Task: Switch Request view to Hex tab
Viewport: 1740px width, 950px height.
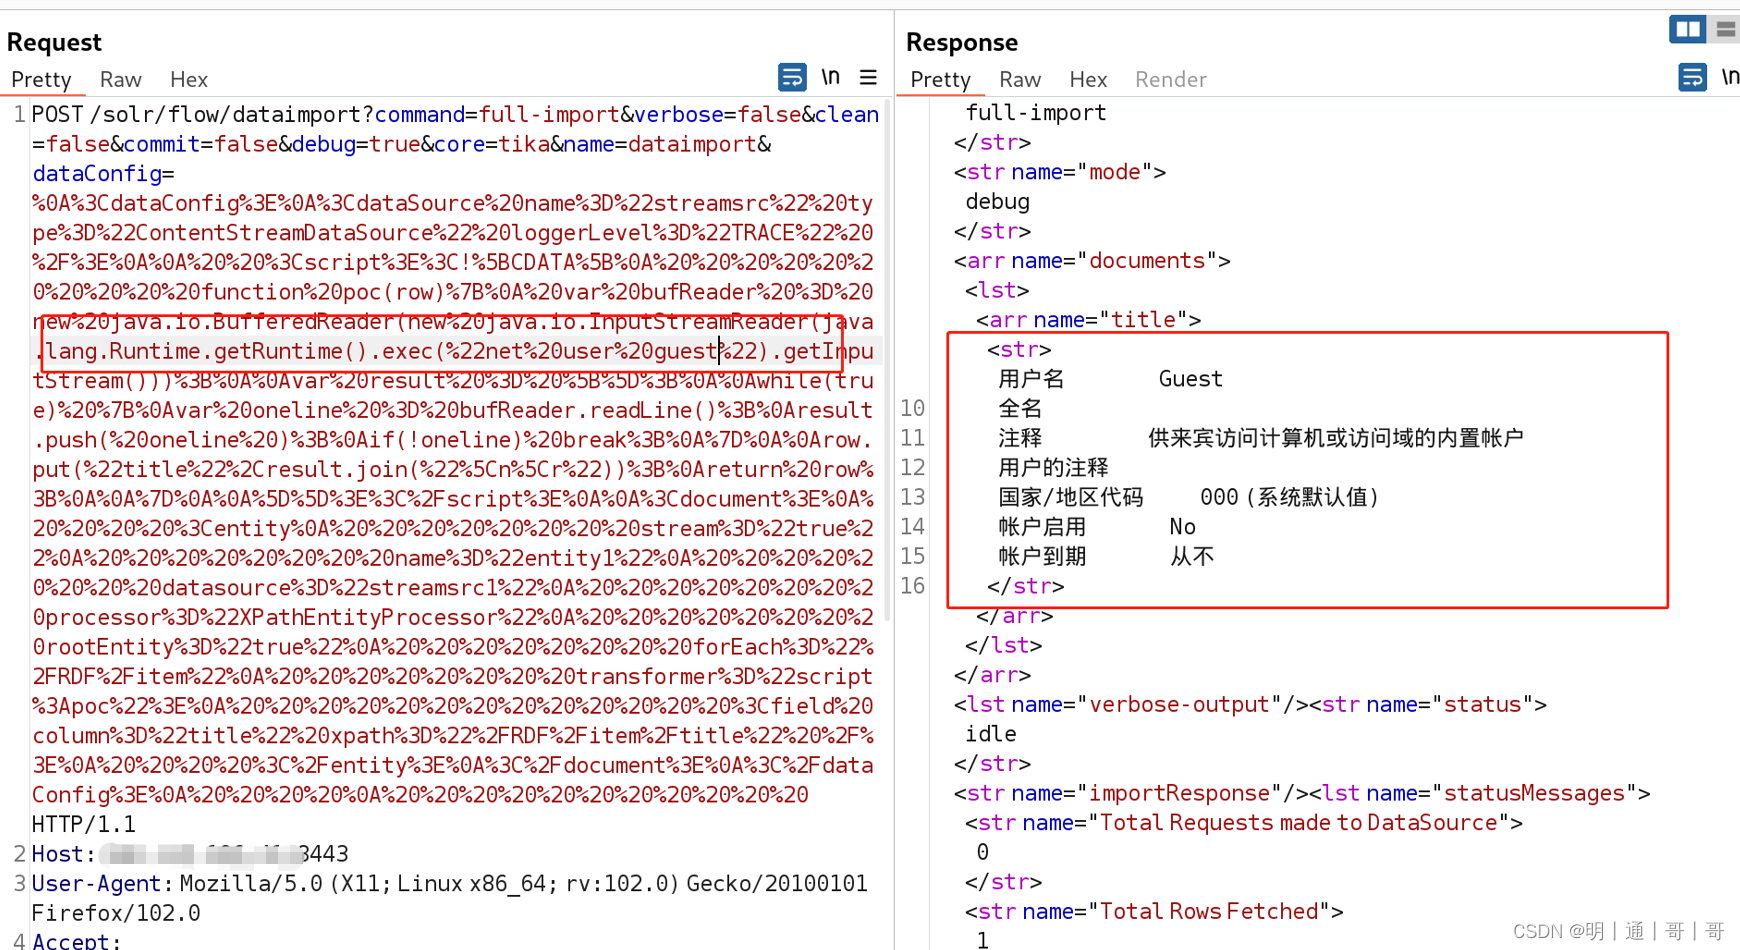Action: 189,79
